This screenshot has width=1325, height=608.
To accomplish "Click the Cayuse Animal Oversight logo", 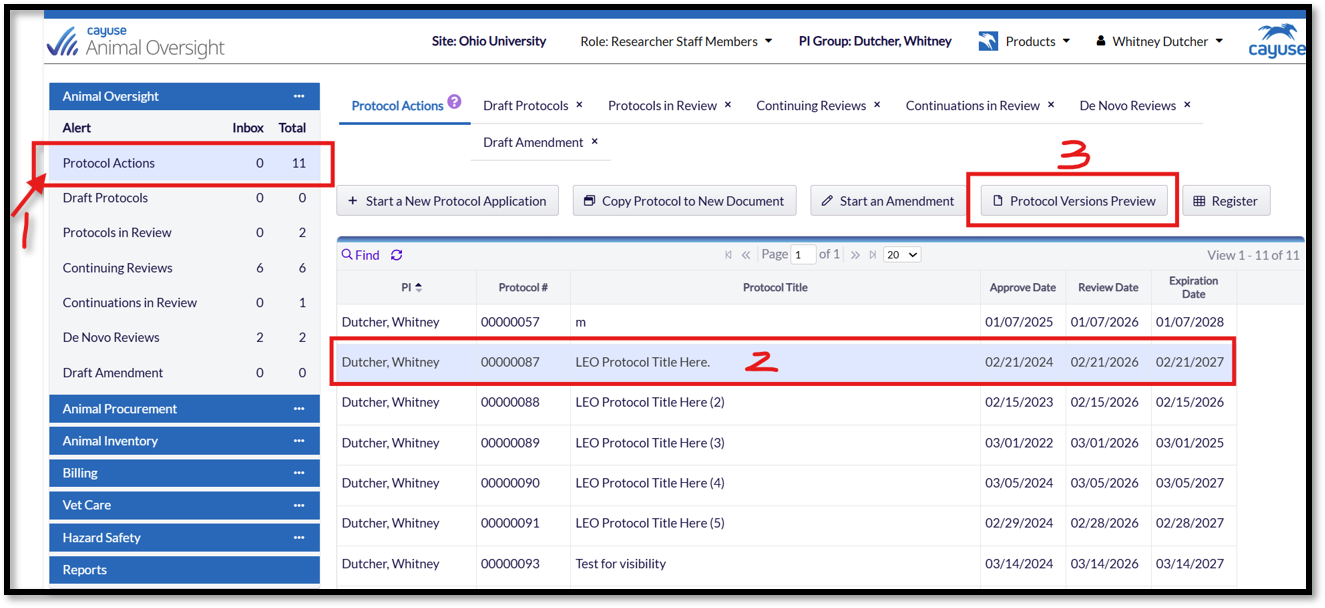I will coord(136,41).
